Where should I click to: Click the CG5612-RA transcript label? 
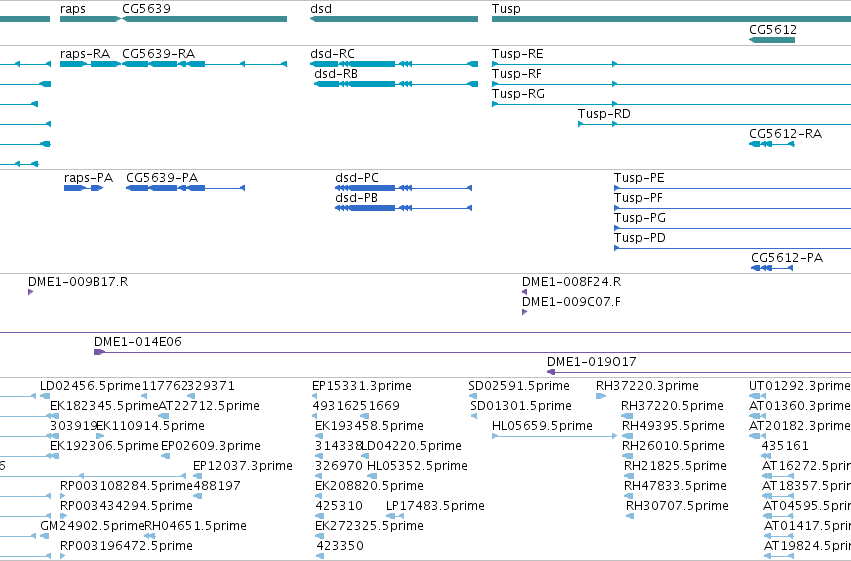785,134
